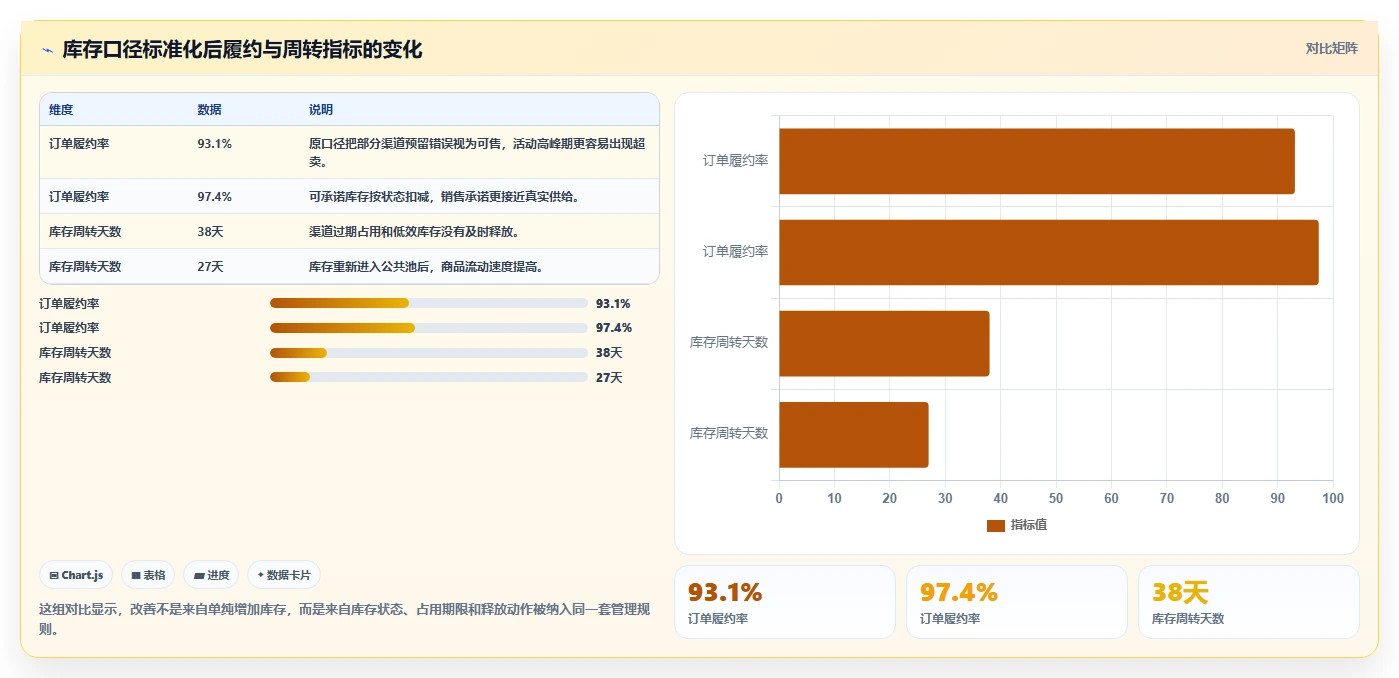Open the data card showing 93.1%
Screen dimensions: 1399x678
pyautogui.click(x=785, y=602)
